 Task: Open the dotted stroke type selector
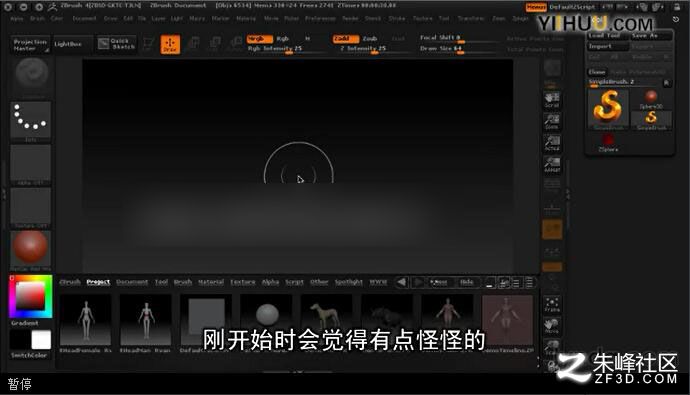[30, 121]
